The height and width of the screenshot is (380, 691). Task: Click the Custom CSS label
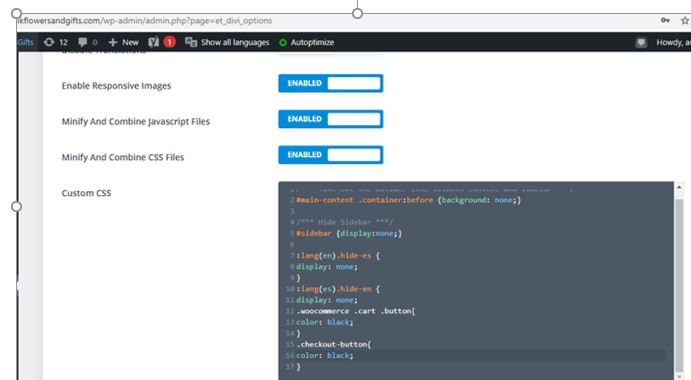(x=86, y=193)
